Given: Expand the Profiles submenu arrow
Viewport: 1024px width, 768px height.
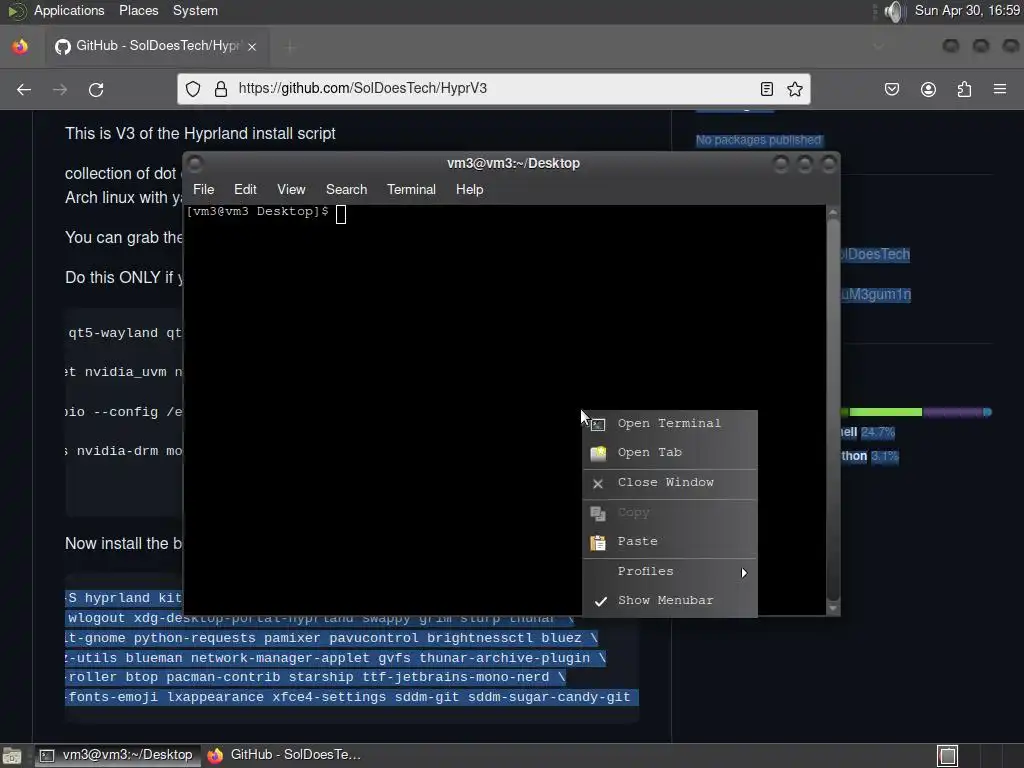Looking at the screenshot, I should point(744,573).
